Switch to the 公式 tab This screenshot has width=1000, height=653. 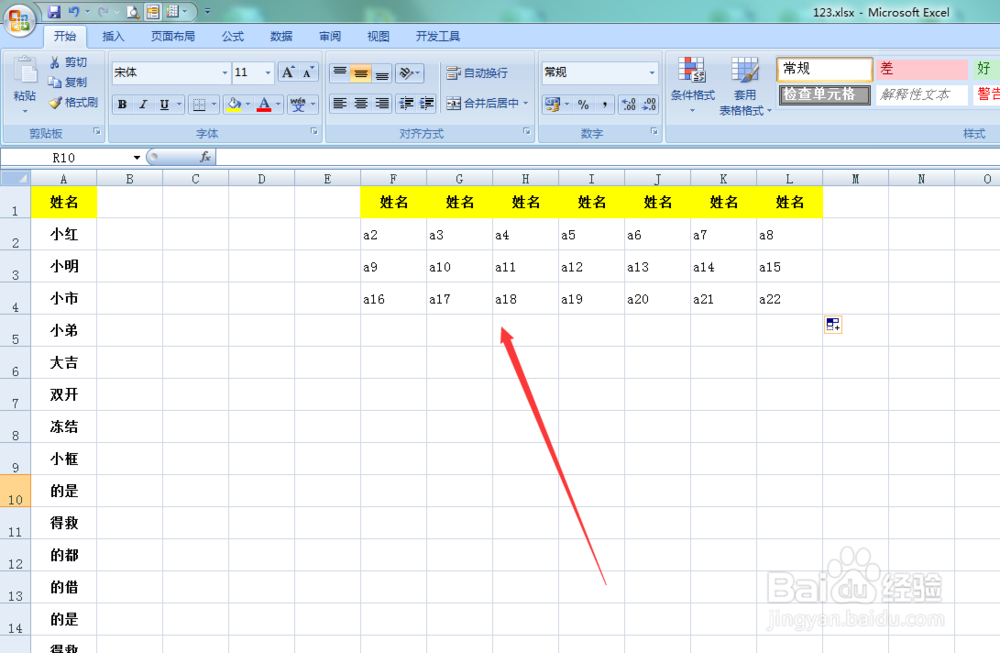click(233, 36)
